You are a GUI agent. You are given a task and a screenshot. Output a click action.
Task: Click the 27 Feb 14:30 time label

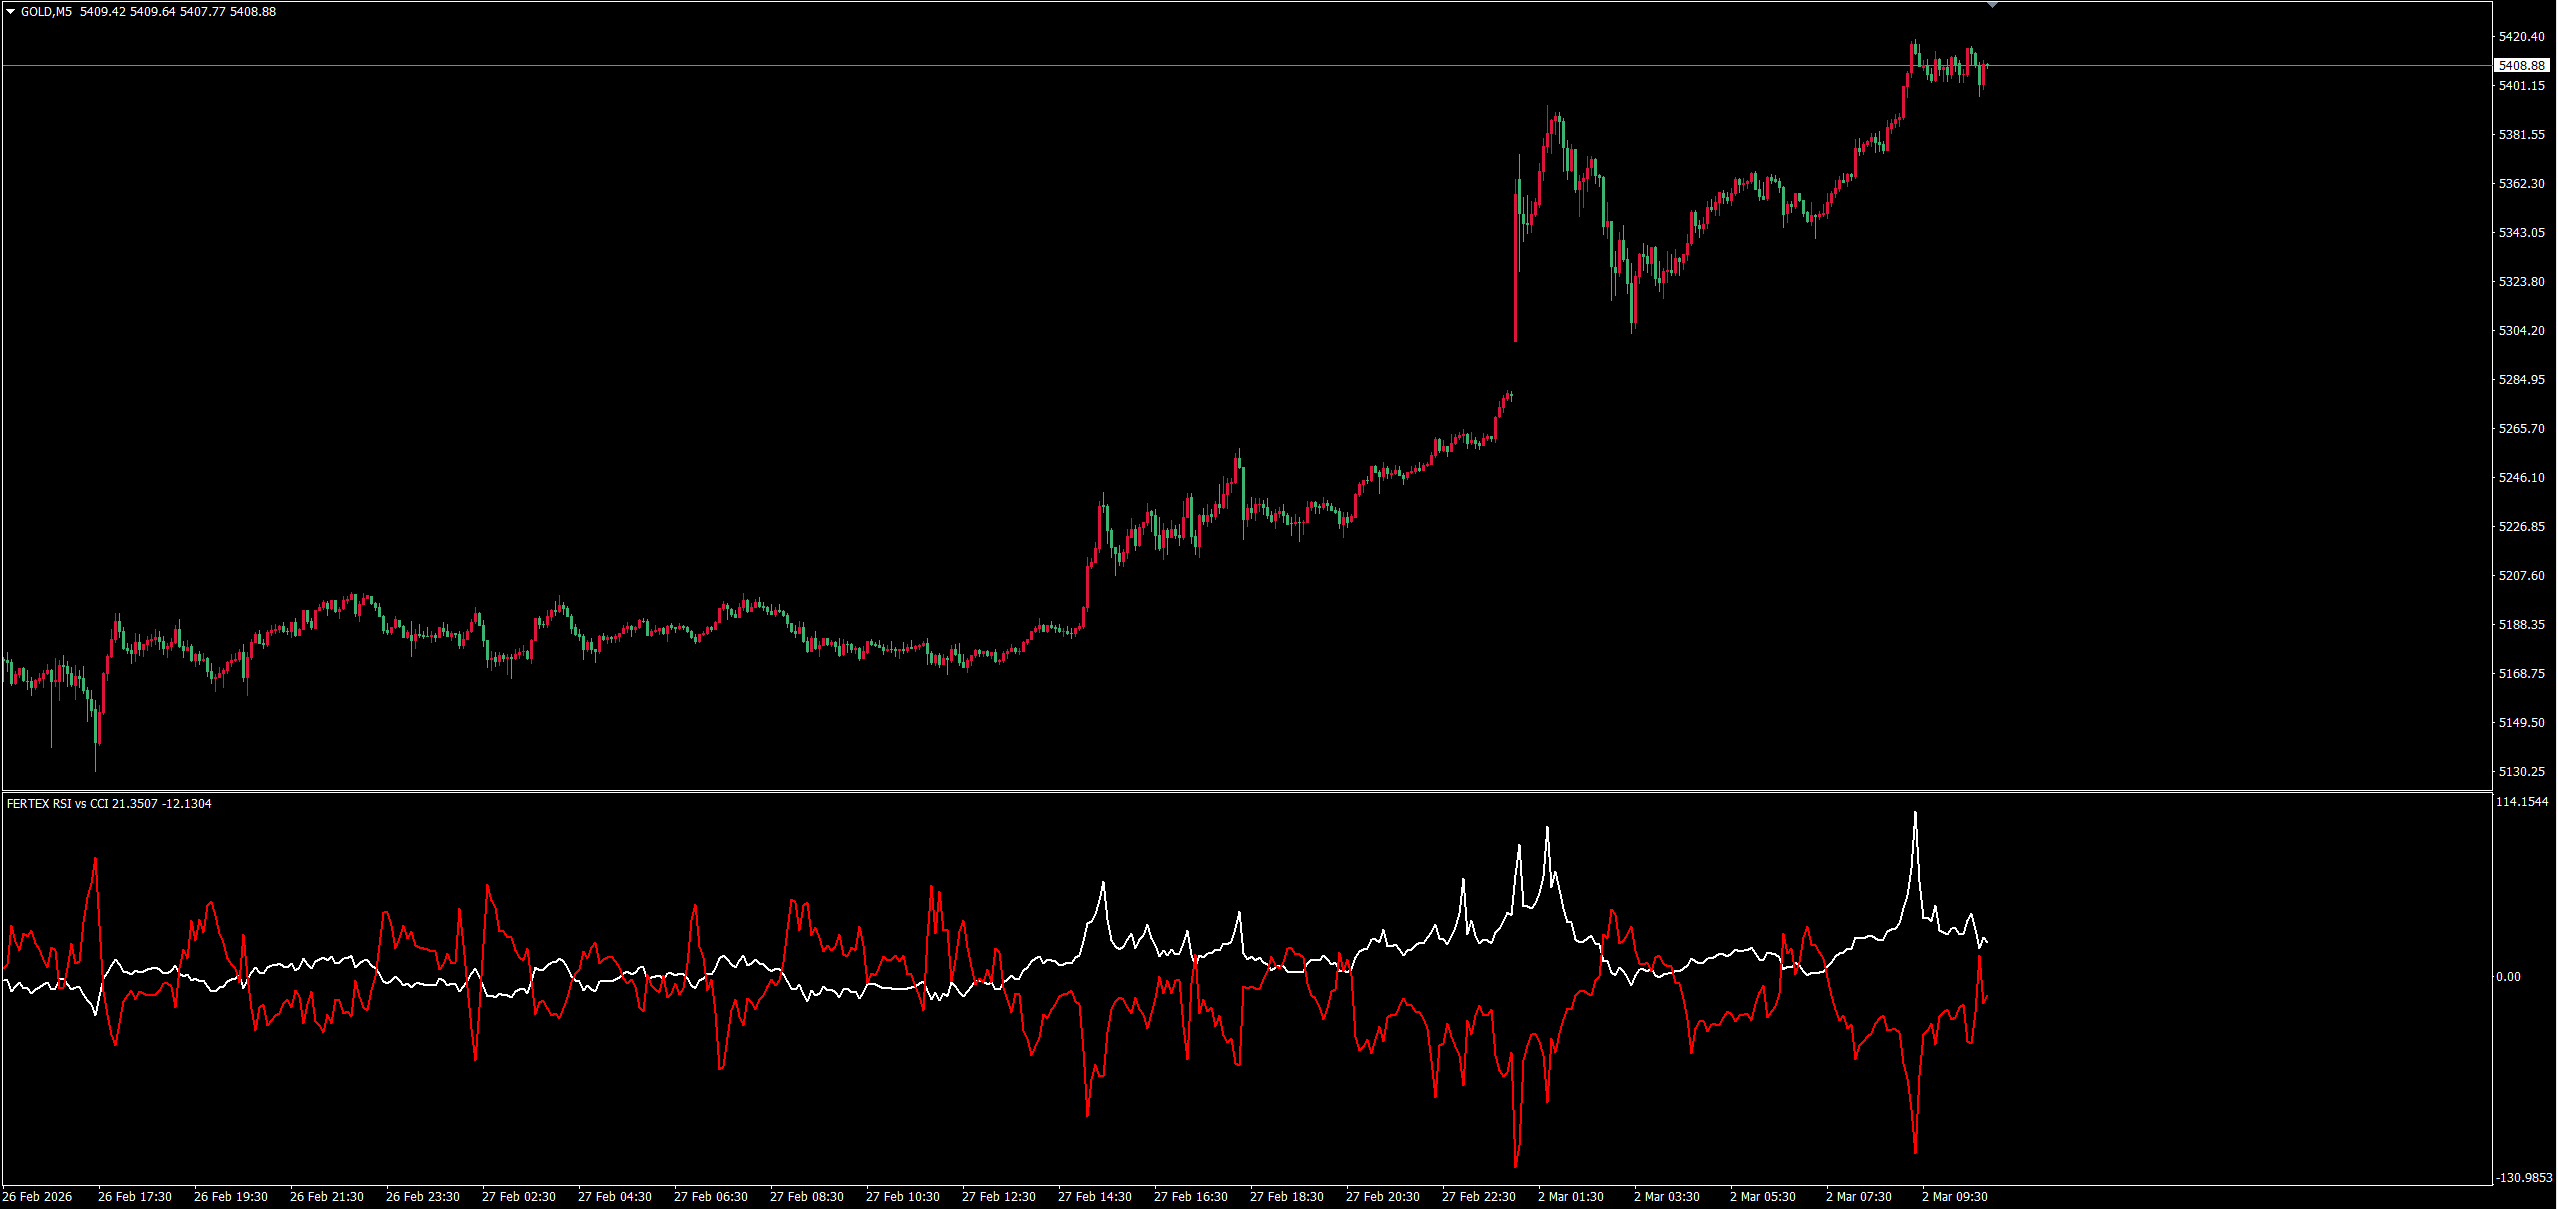pyautogui.click(x=1094, y=1197)
